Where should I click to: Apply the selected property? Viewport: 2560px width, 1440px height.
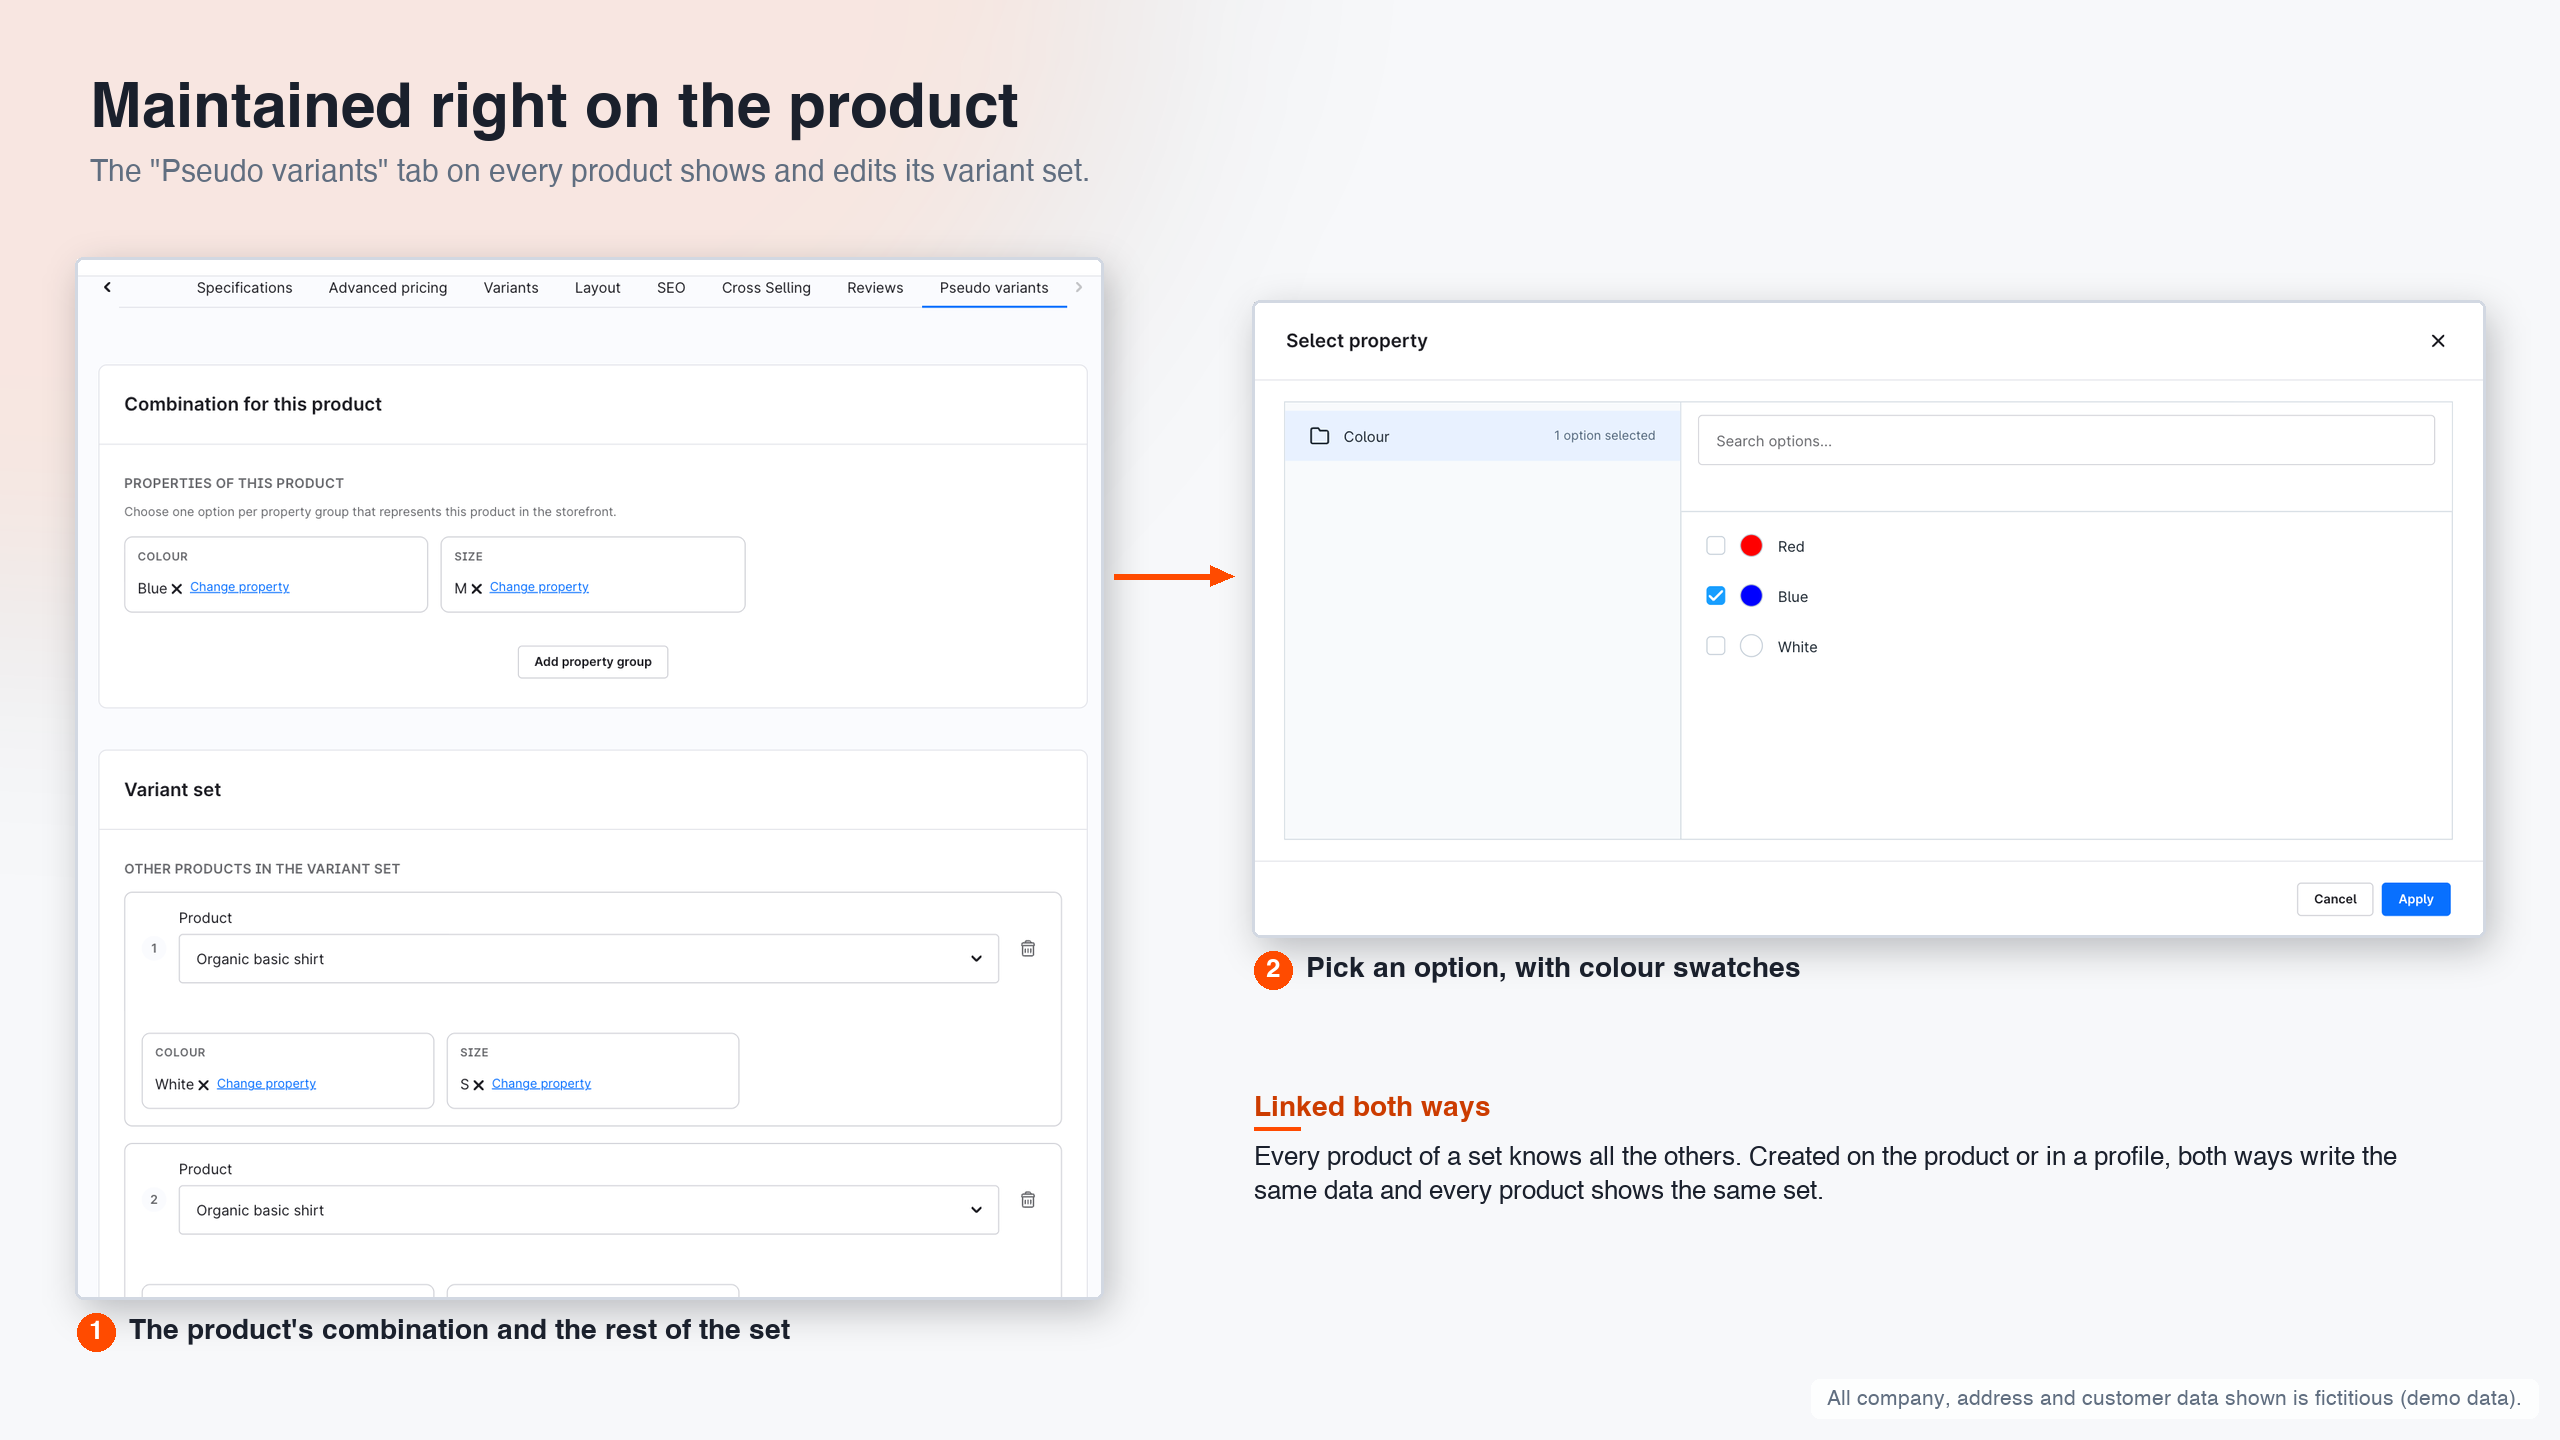click(2415, 899)
